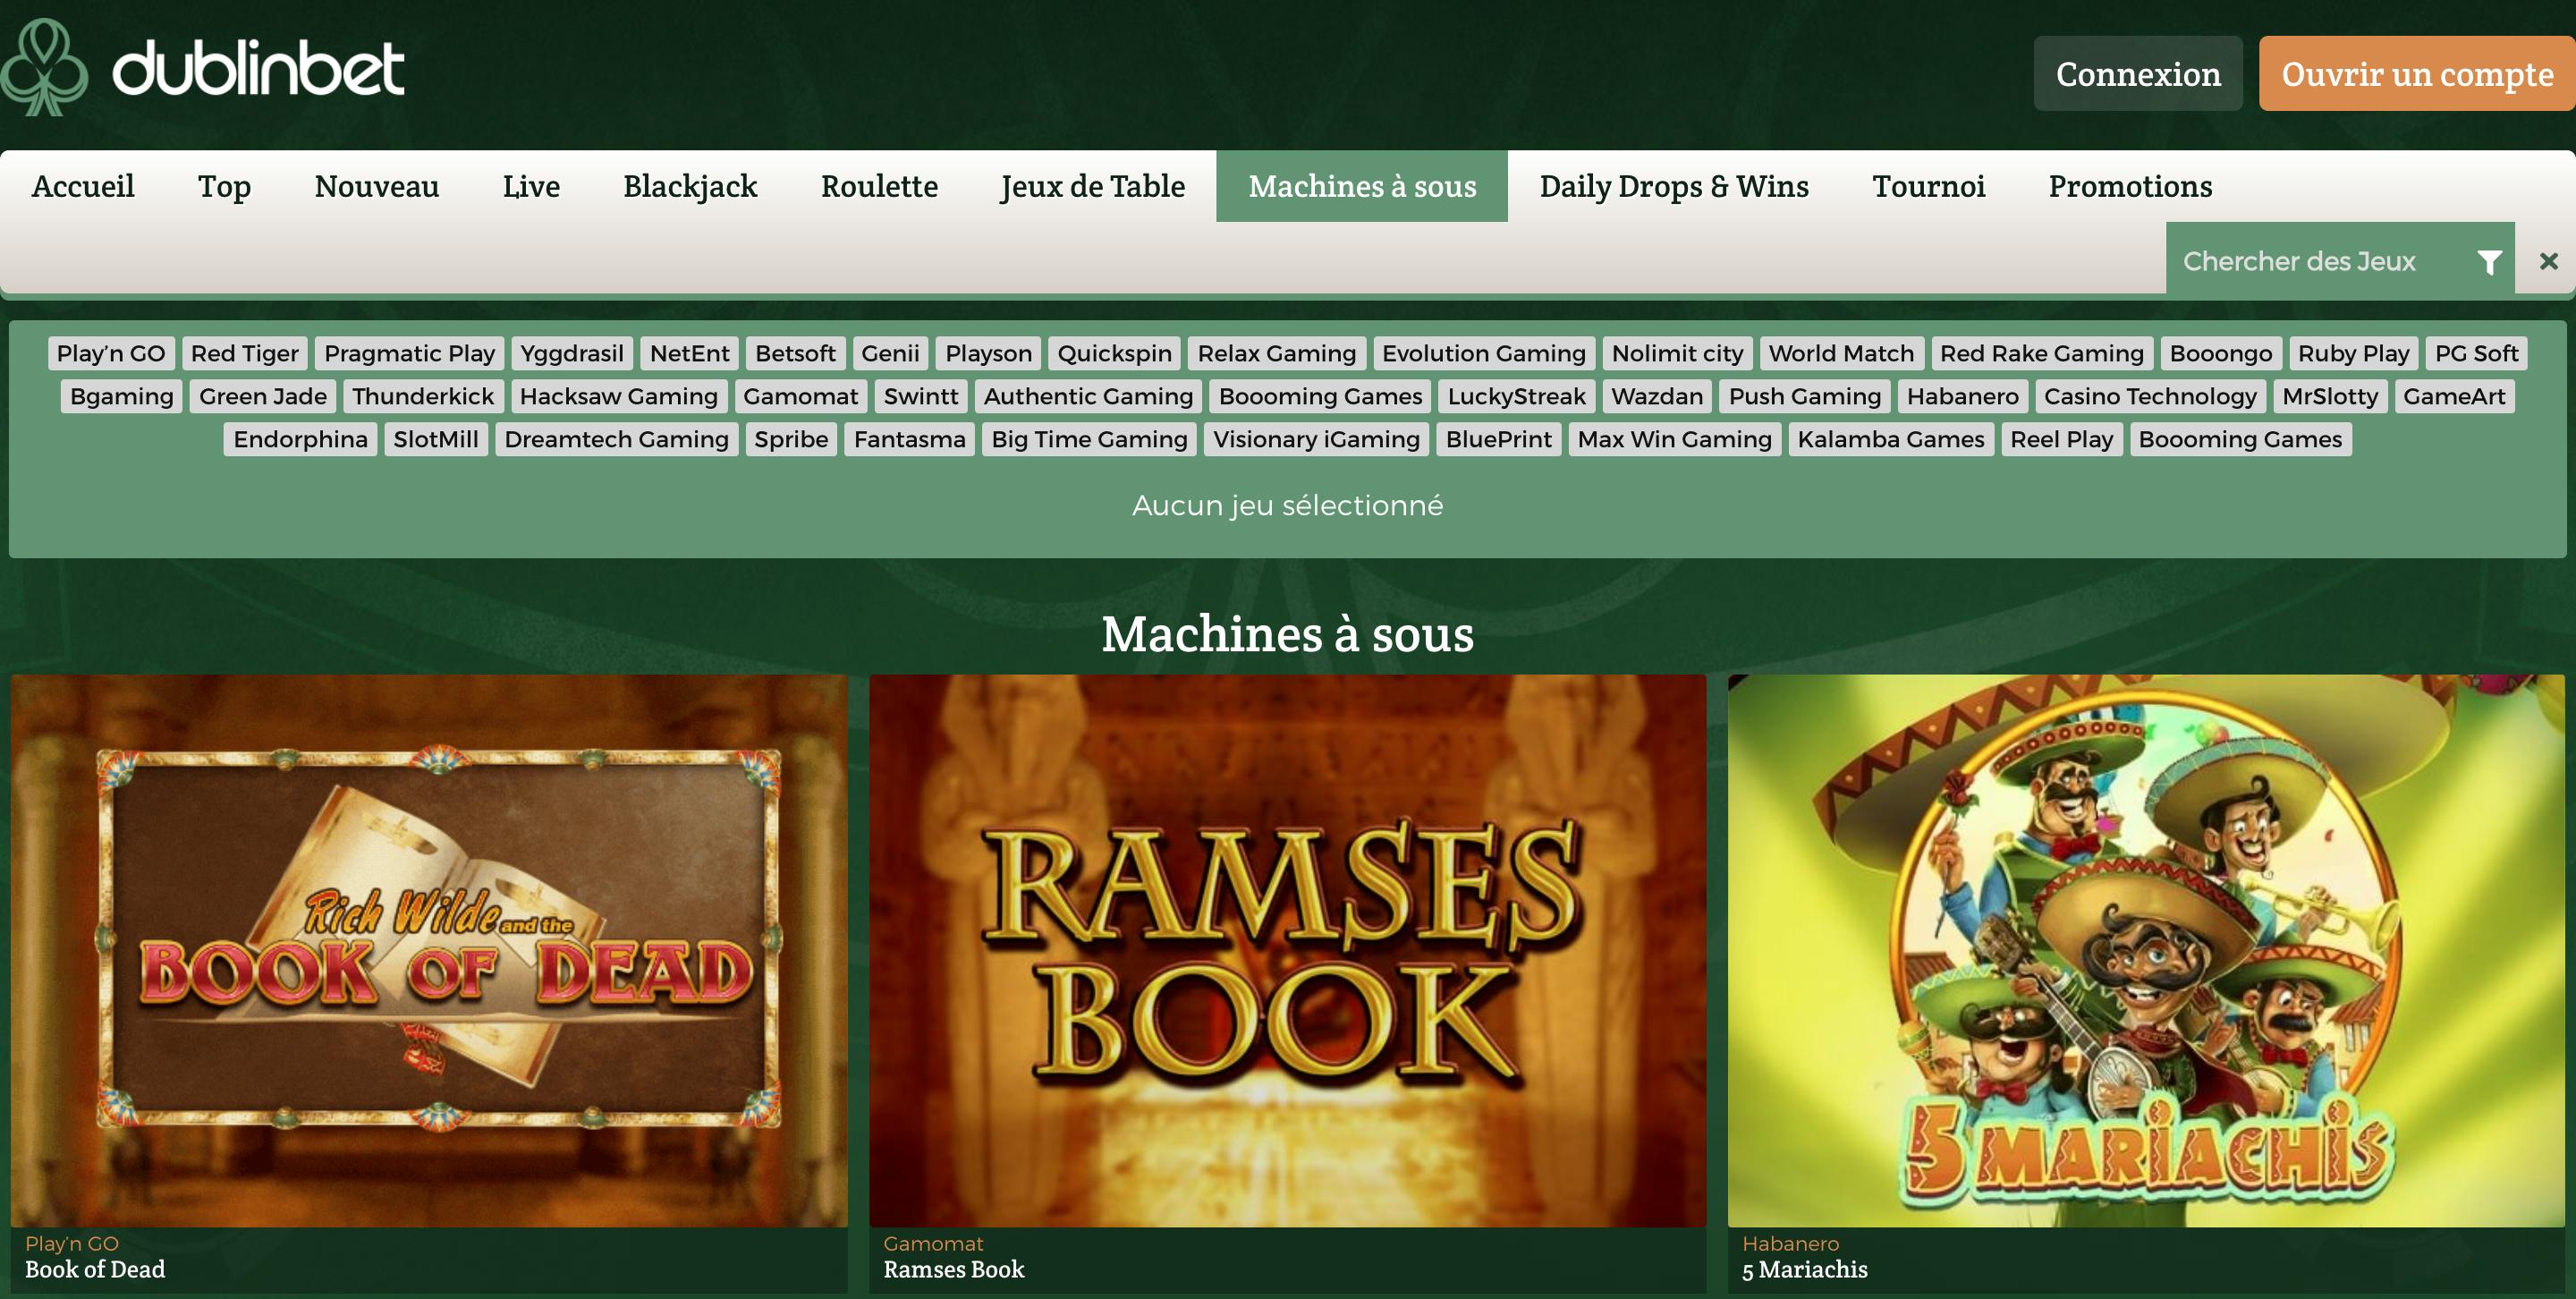Select the Casino Technology tag
Viewport: 2576px width, 1299px height.
(x=2150, y=396)
